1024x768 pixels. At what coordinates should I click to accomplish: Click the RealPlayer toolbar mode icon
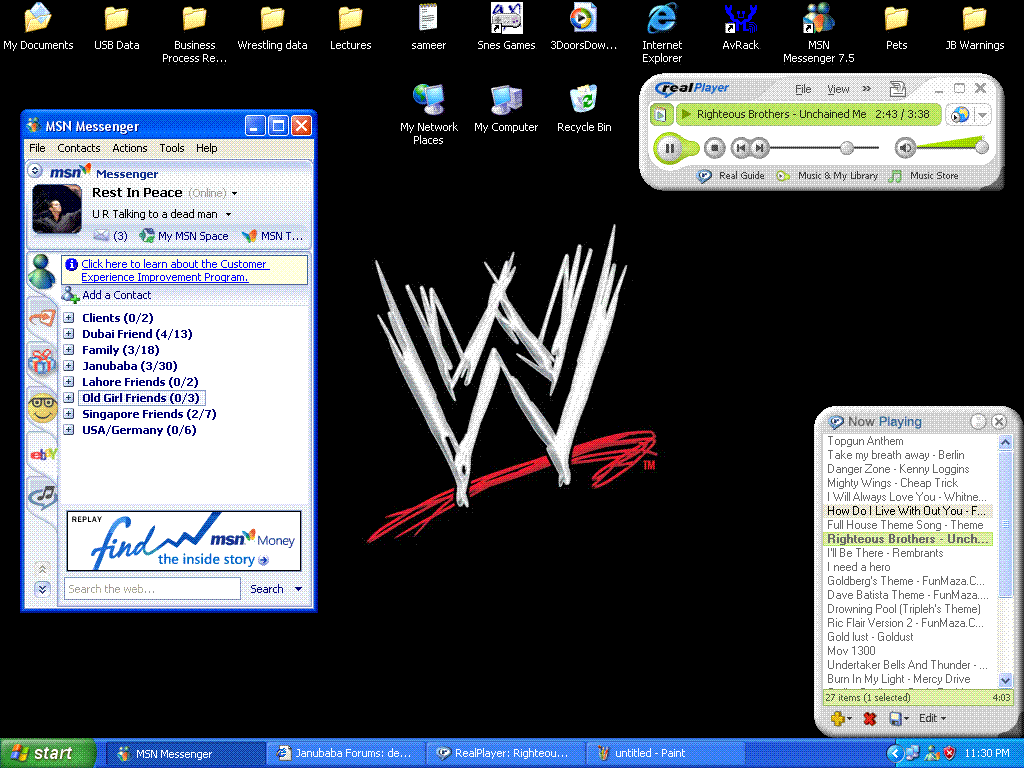pyautogui.click(x=898, y=88)
